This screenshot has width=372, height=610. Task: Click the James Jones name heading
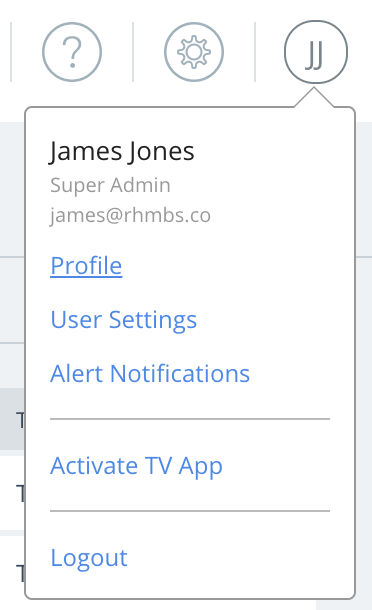pyautogui.click(x=122, y=151)
